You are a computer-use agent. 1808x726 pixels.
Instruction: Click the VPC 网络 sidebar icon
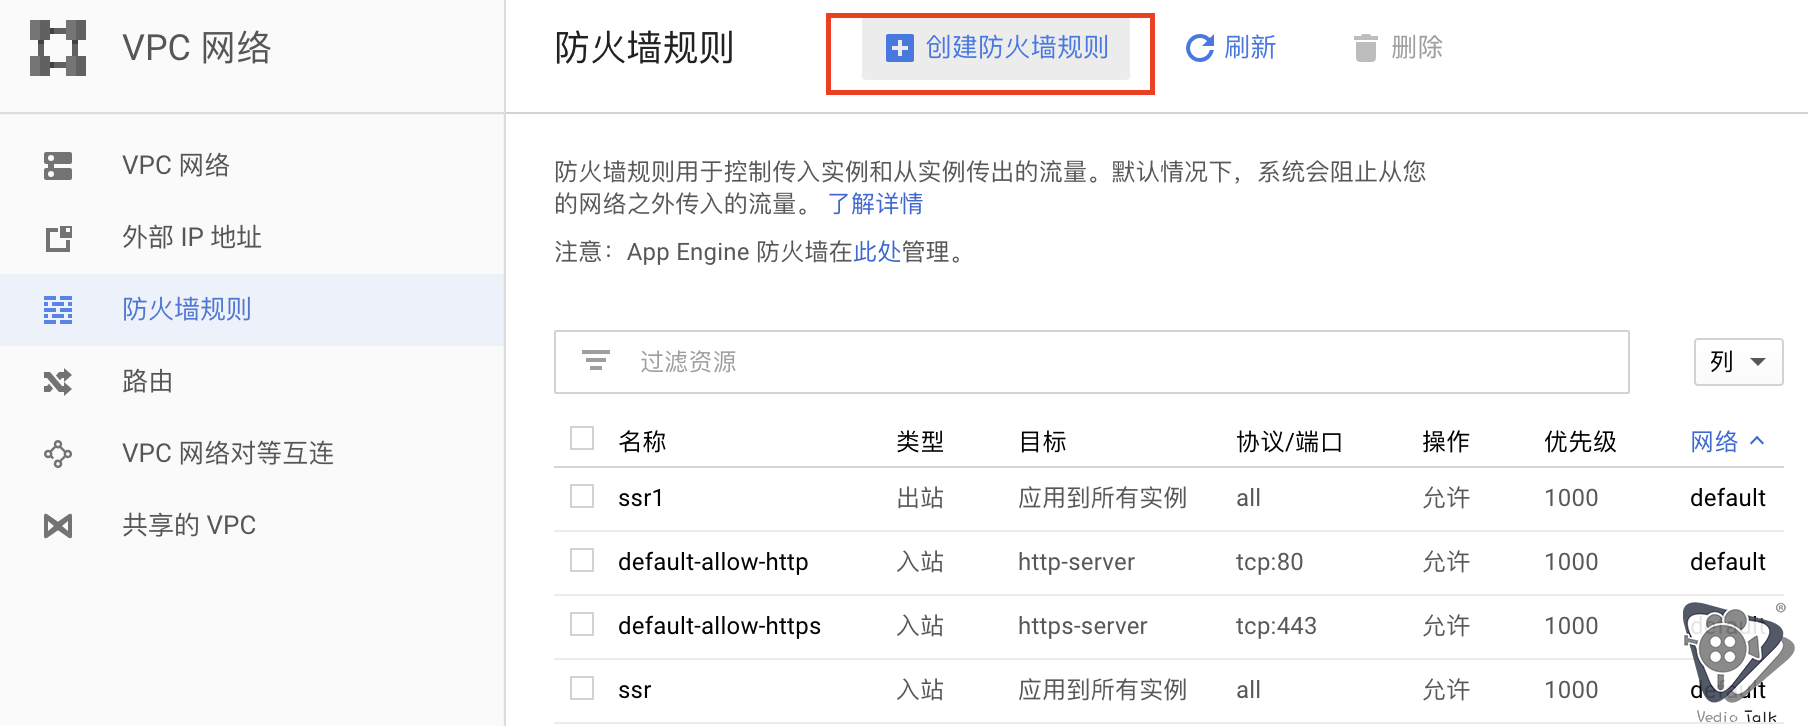pyautogui.click(x=58, y=165)
